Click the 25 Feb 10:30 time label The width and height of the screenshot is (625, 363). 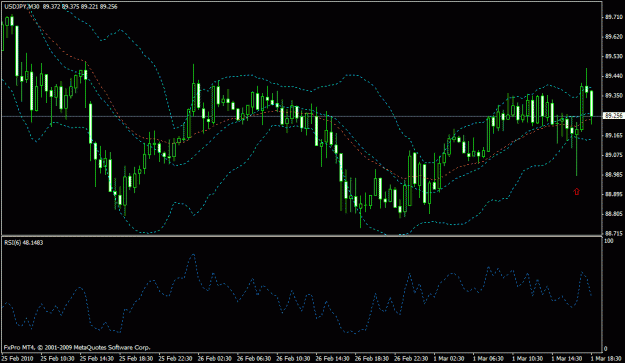pos(57,359)
